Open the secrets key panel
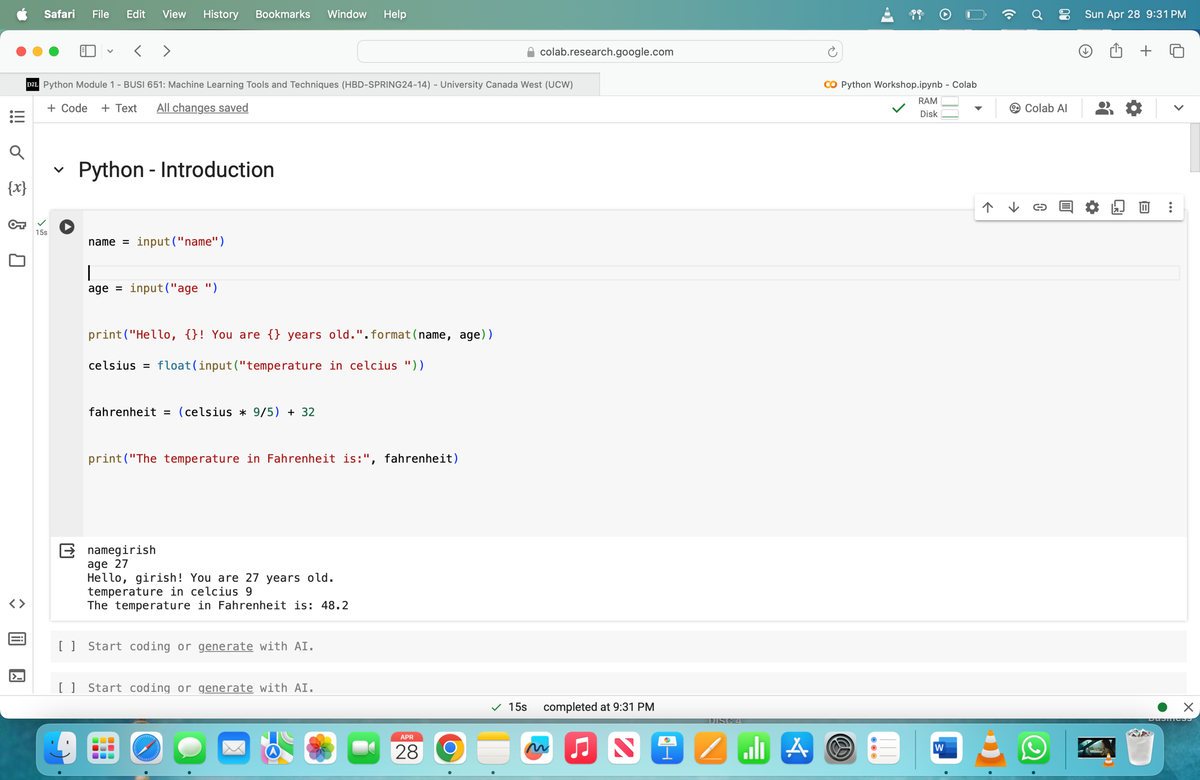The width and height of the screenshot is (1200, 780). click(15, 225)
